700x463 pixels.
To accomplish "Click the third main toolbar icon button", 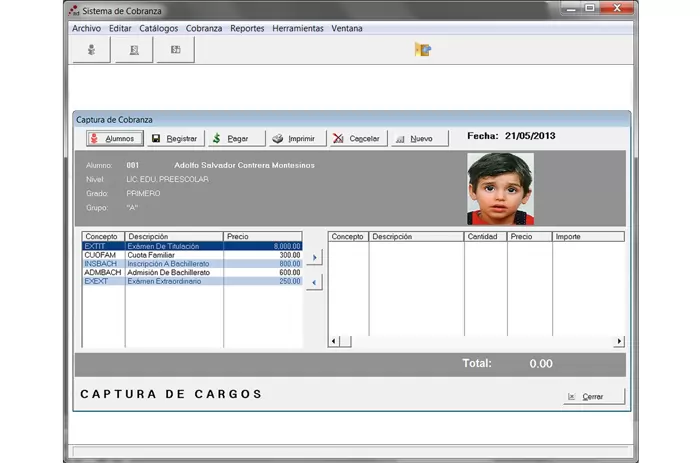I will (x=175, y=49).
